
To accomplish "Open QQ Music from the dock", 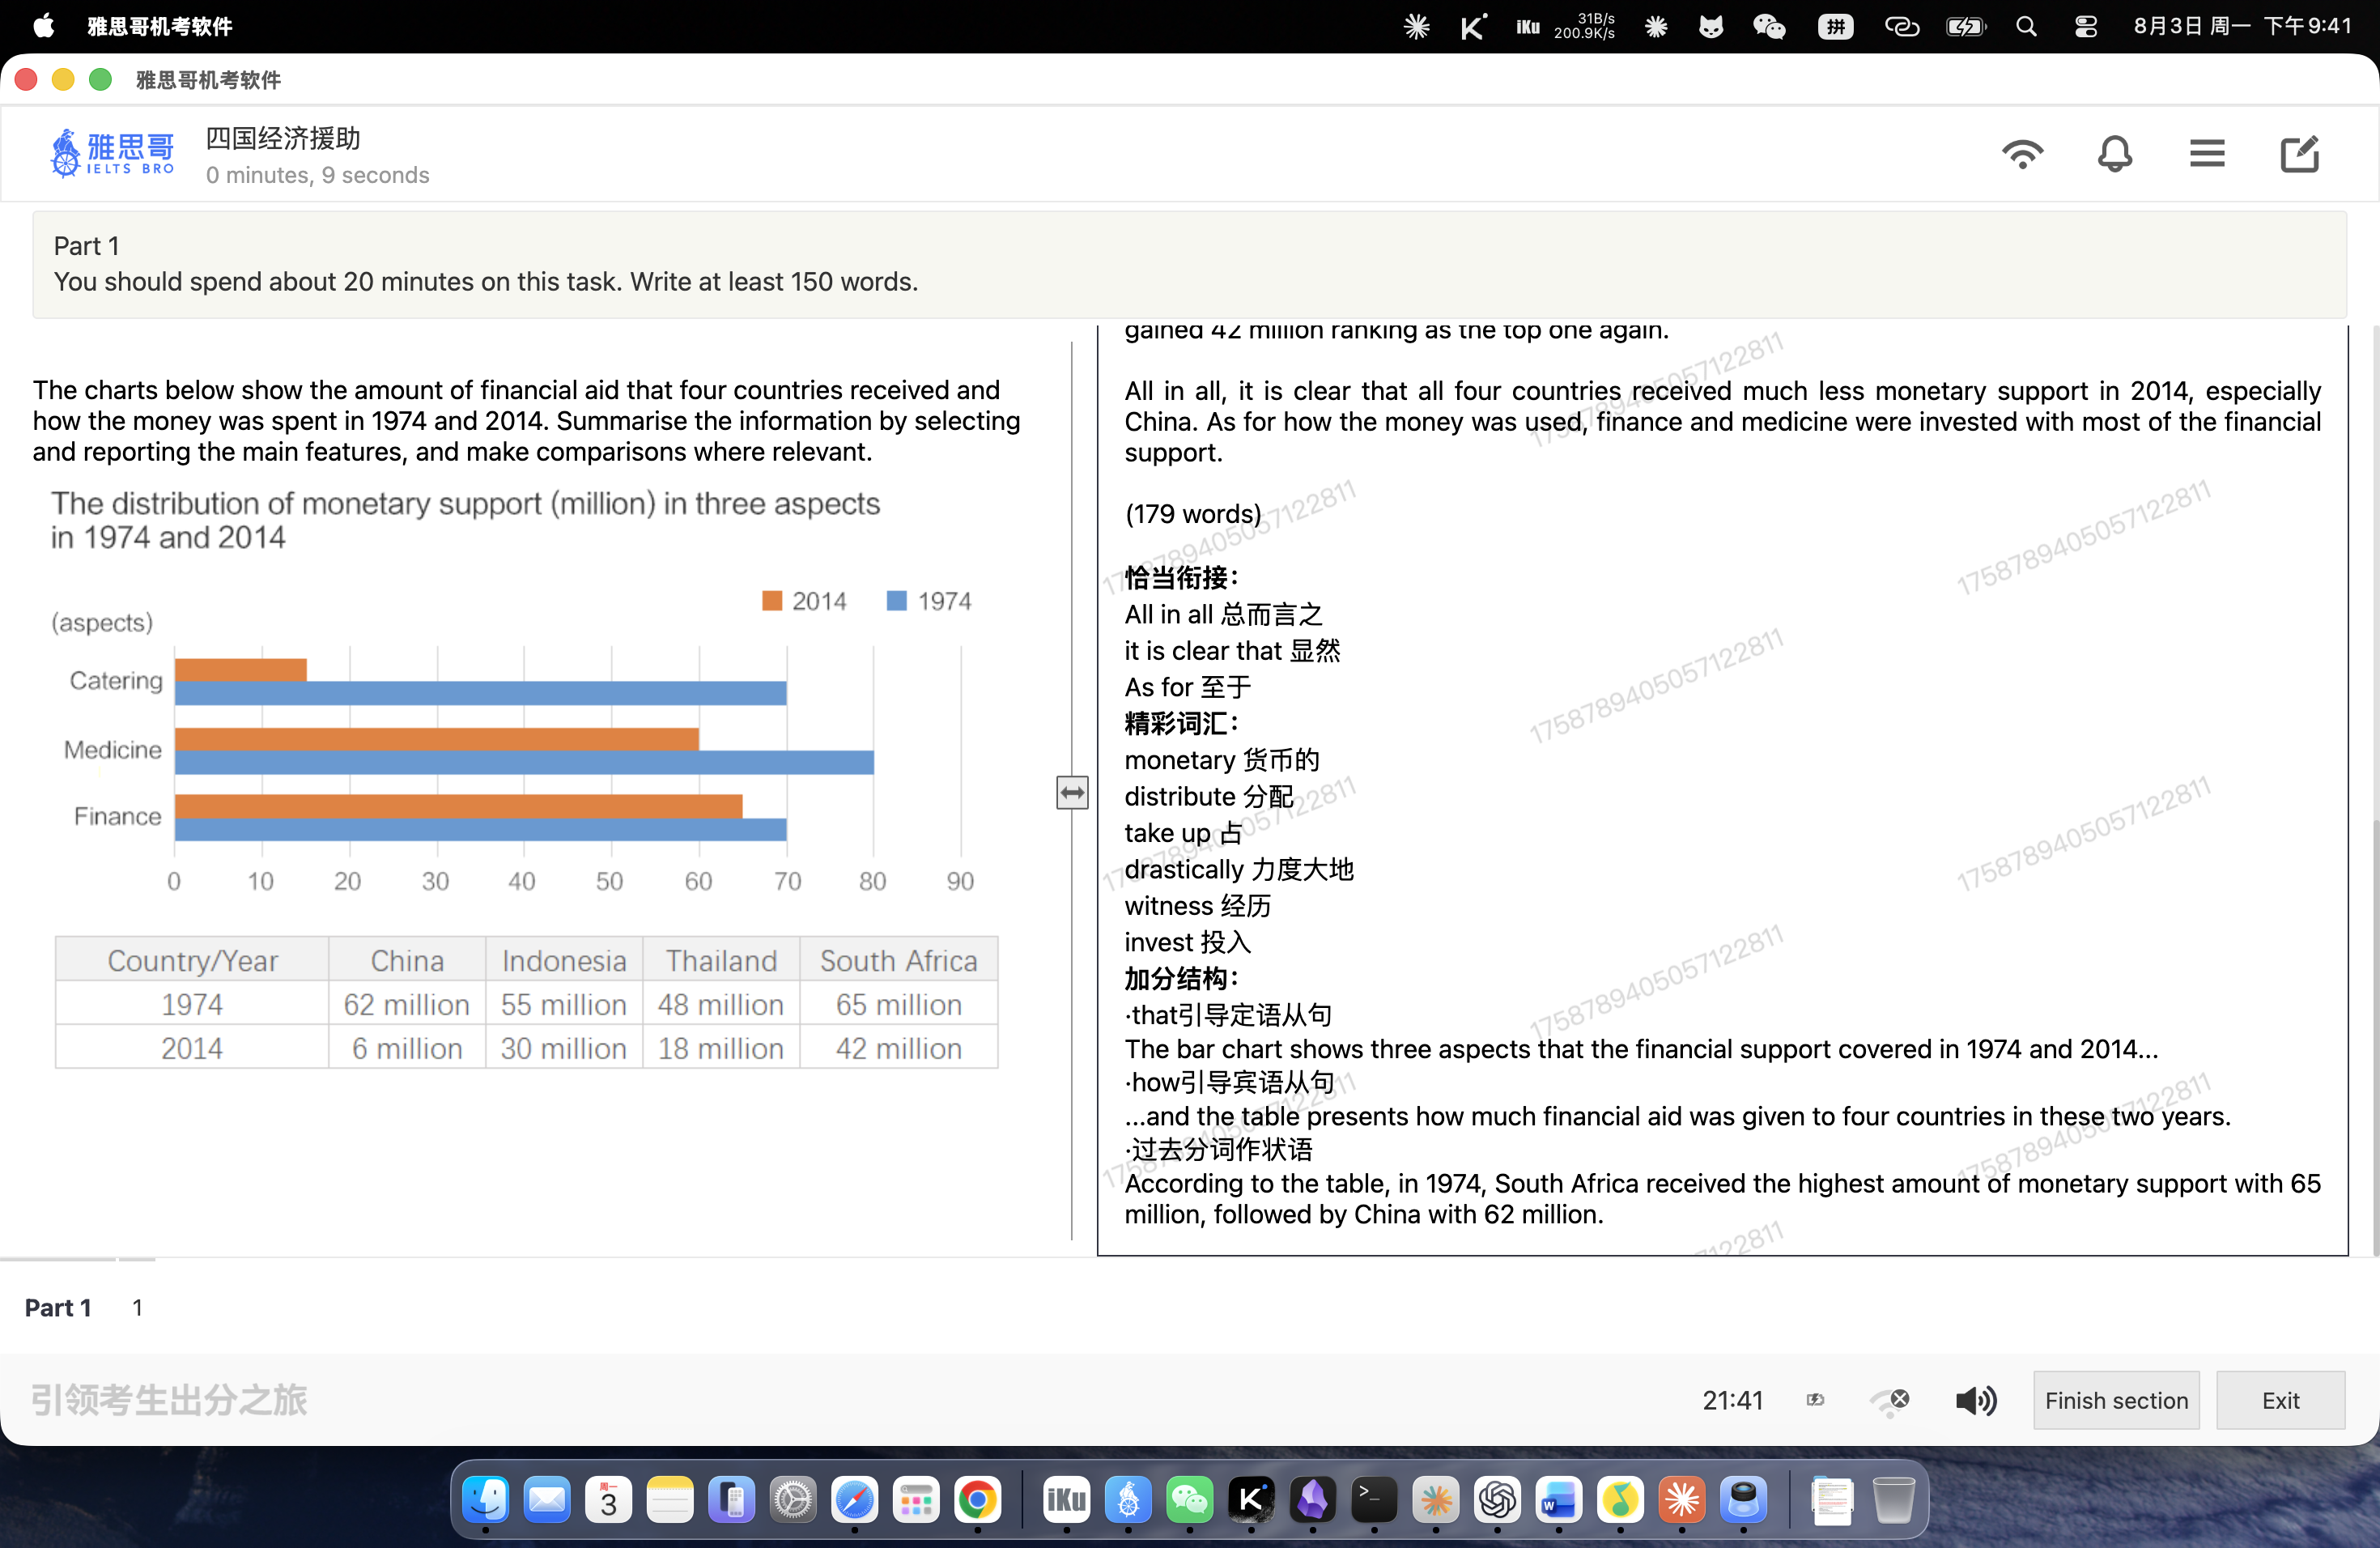I will [x=1620, y=1499].
